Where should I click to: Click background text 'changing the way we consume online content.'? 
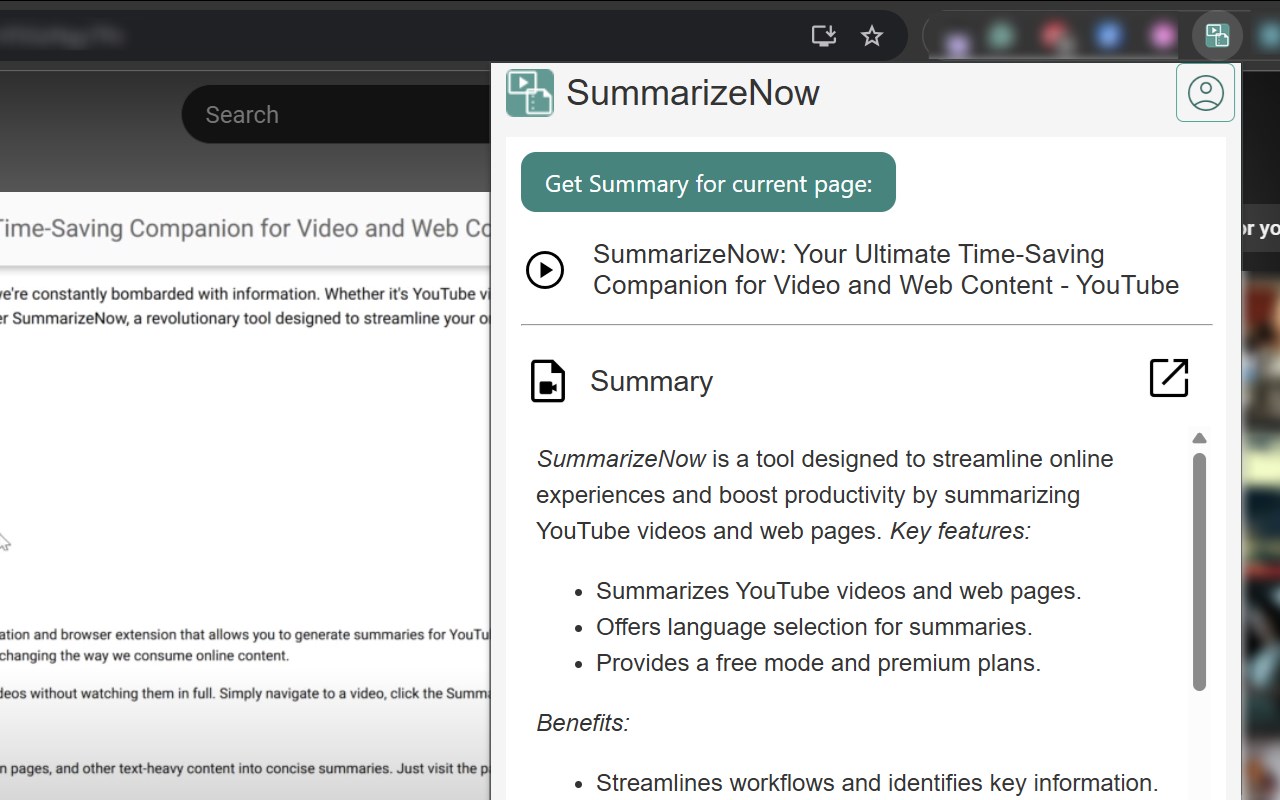(144, 656)
